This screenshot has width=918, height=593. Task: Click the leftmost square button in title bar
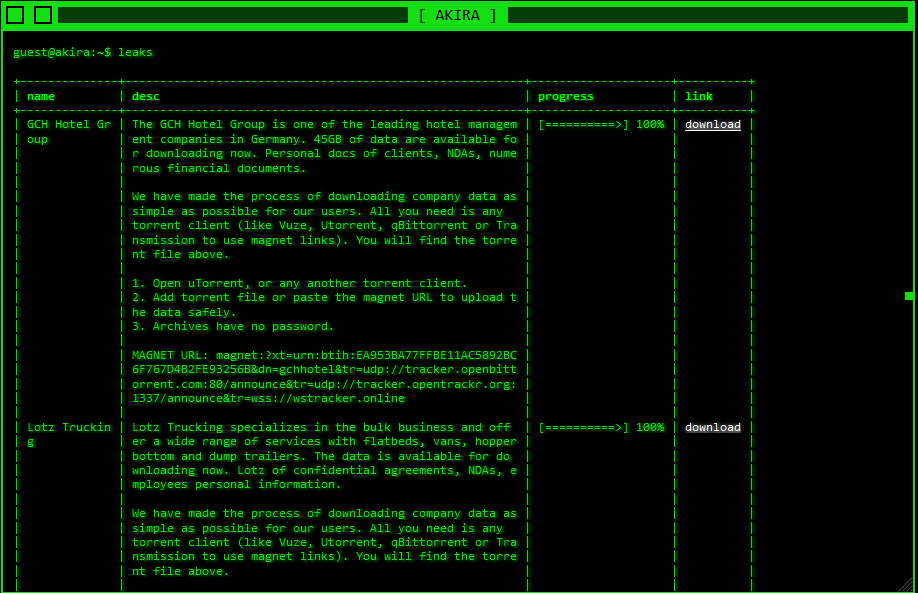15,15
